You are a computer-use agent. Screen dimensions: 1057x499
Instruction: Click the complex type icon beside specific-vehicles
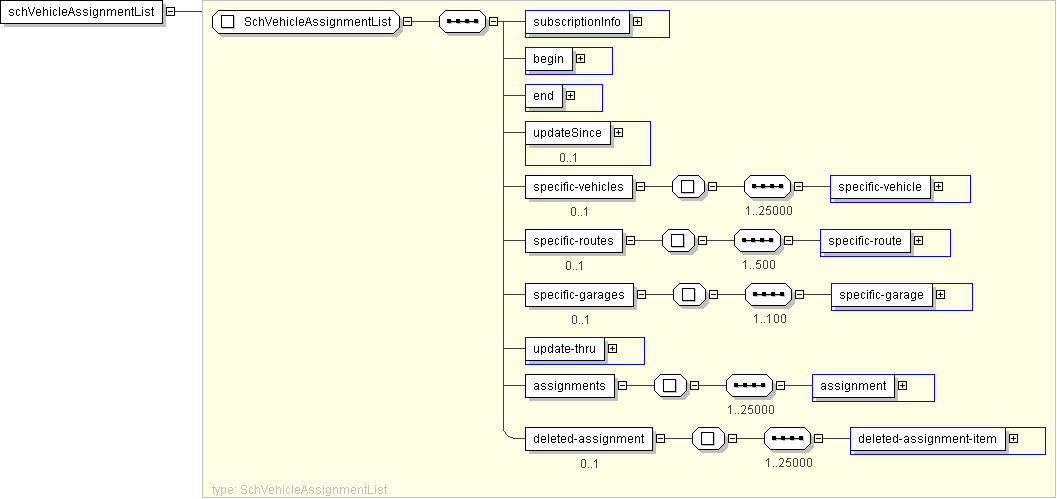689,186
